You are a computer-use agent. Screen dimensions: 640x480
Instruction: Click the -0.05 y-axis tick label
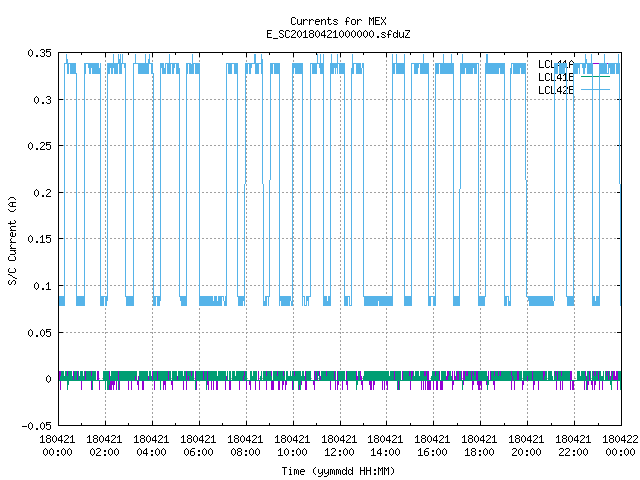click(37, 426)
